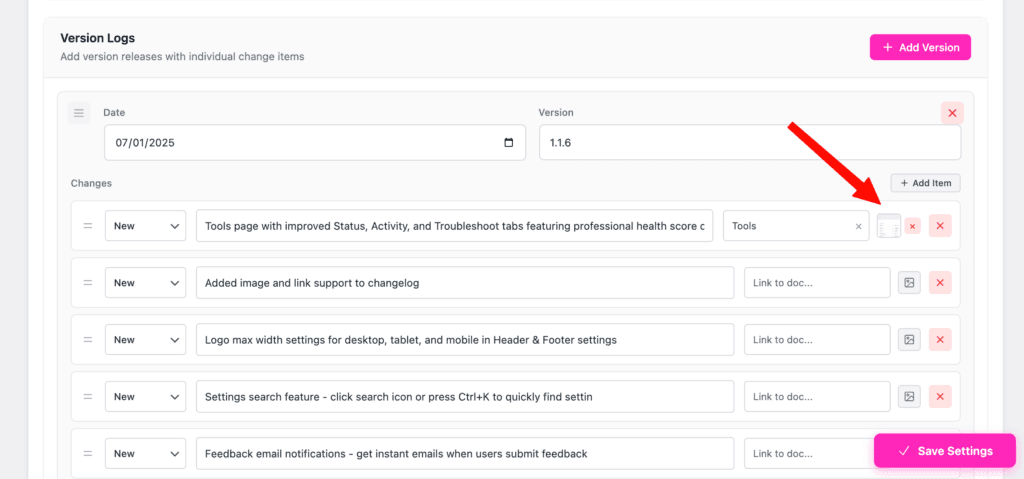This screenshot has height=479, width=1024.
Task: Open type dropdown for Tools page item
Action: click(145, 226)
